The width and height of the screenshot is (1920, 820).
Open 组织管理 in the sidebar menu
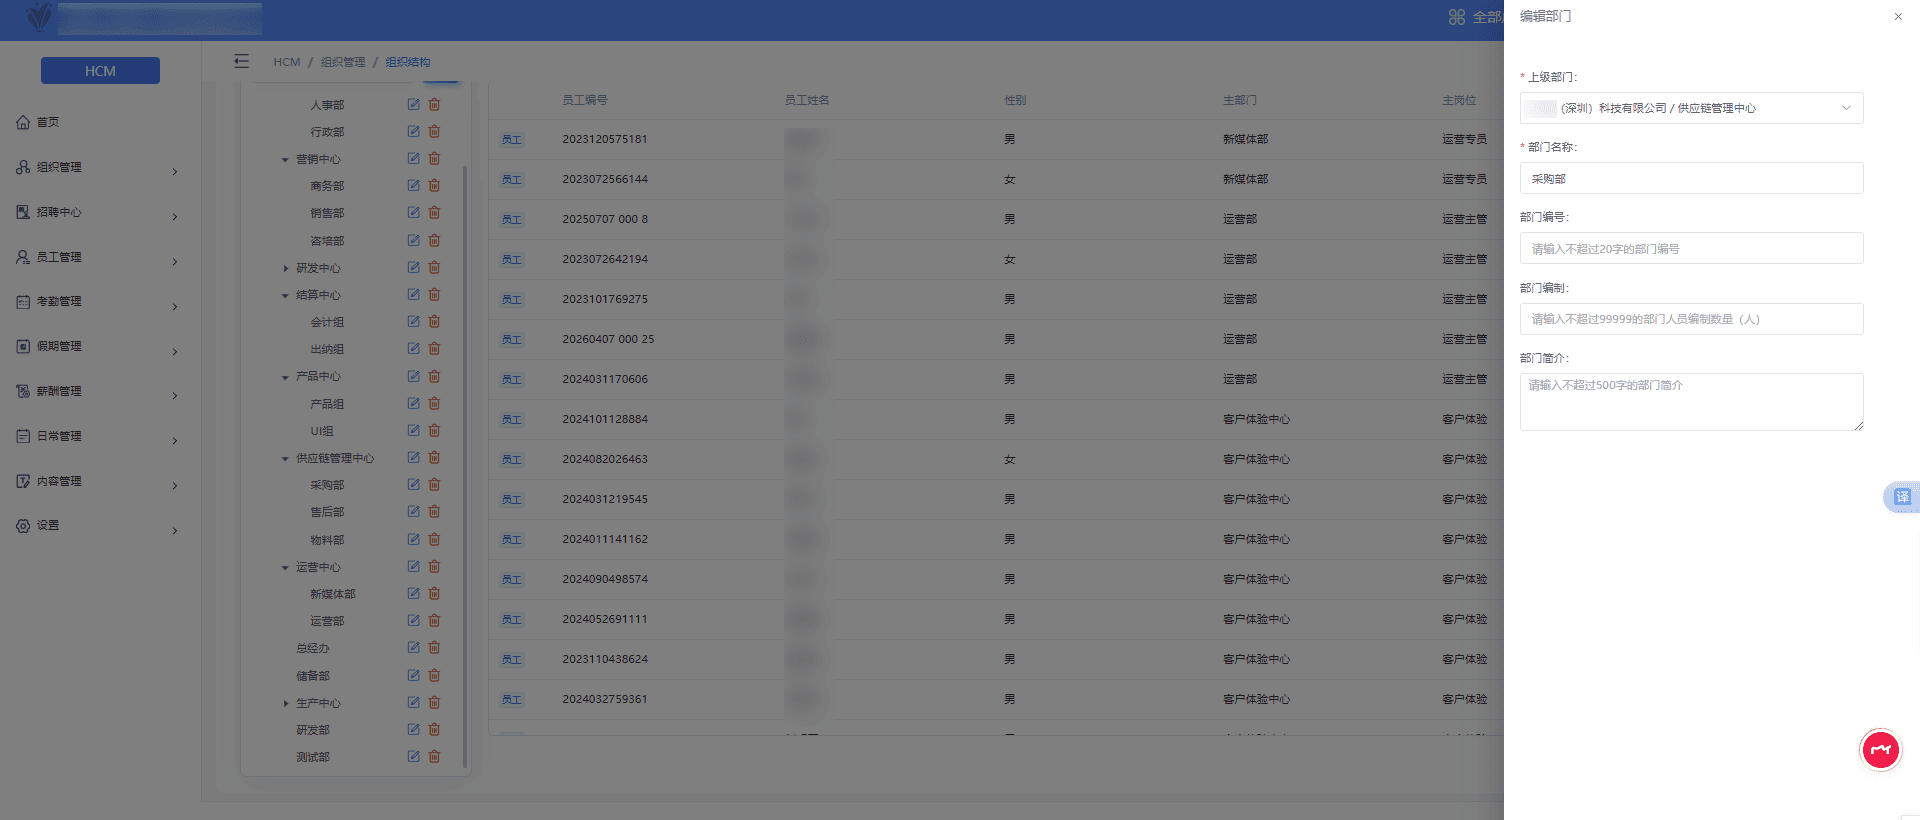97,168
